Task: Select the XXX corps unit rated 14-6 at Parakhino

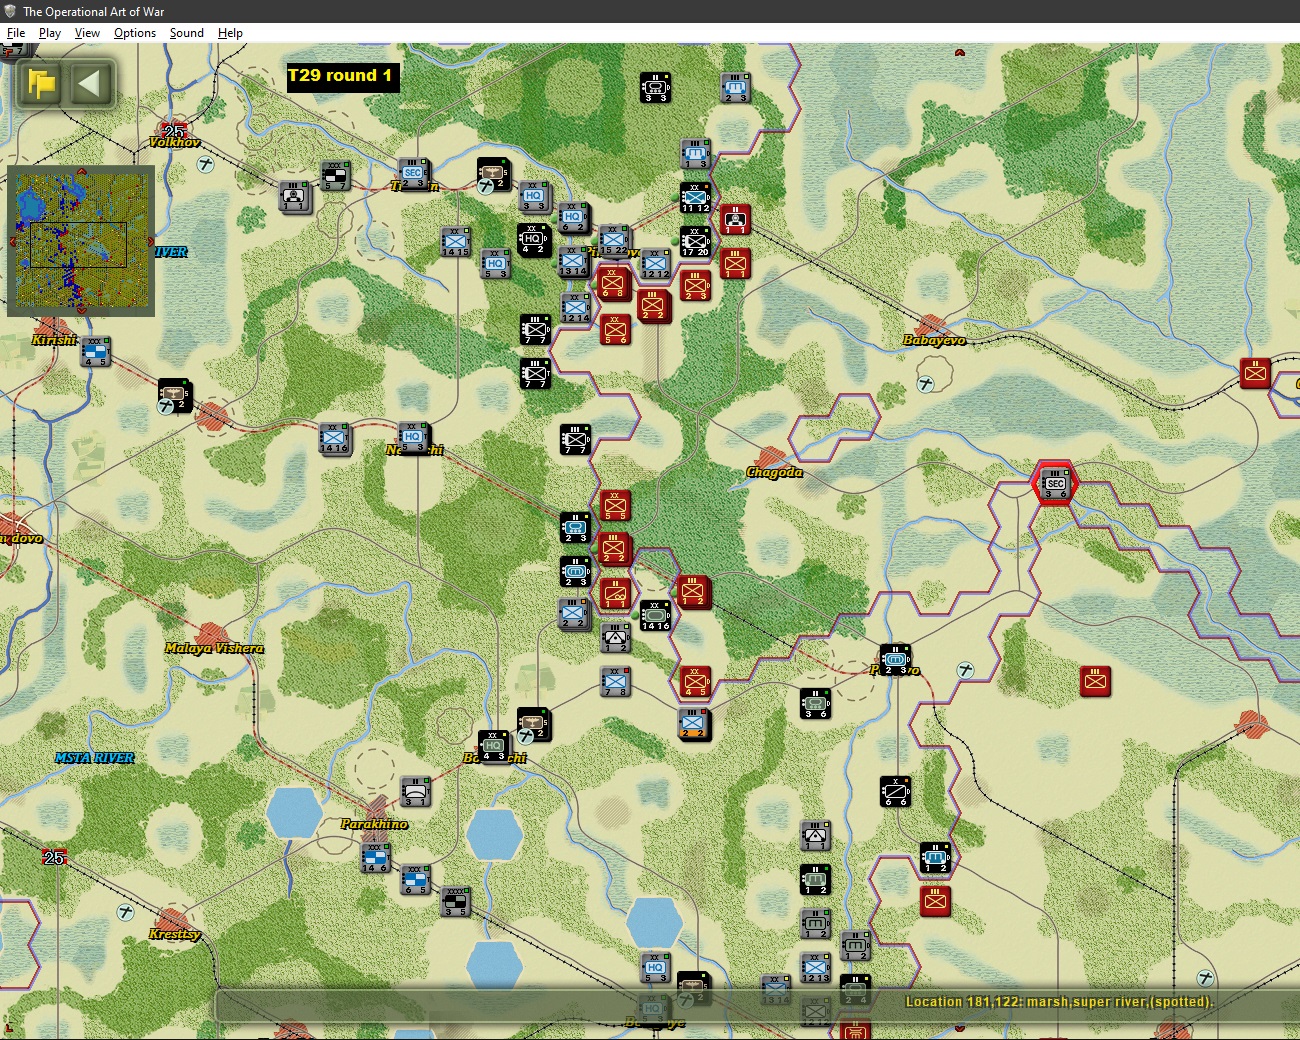Action: click(375, 857)
